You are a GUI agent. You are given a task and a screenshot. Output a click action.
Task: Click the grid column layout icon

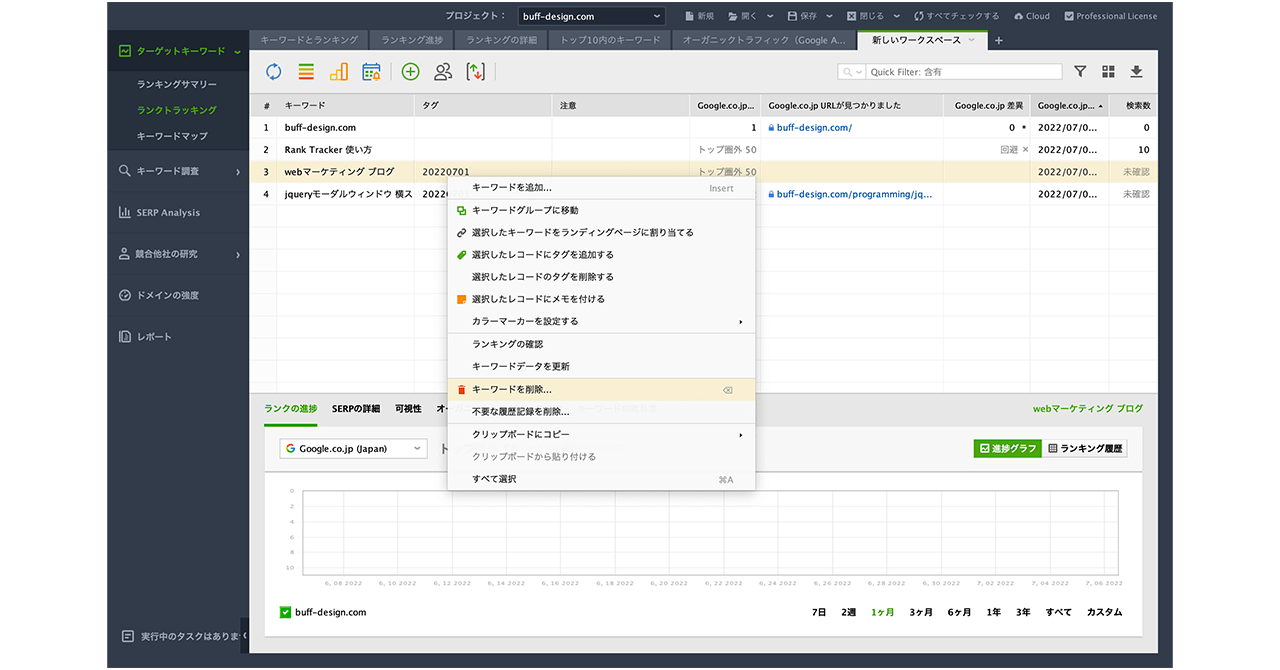pyautogui.click(x=1108, y=72)
